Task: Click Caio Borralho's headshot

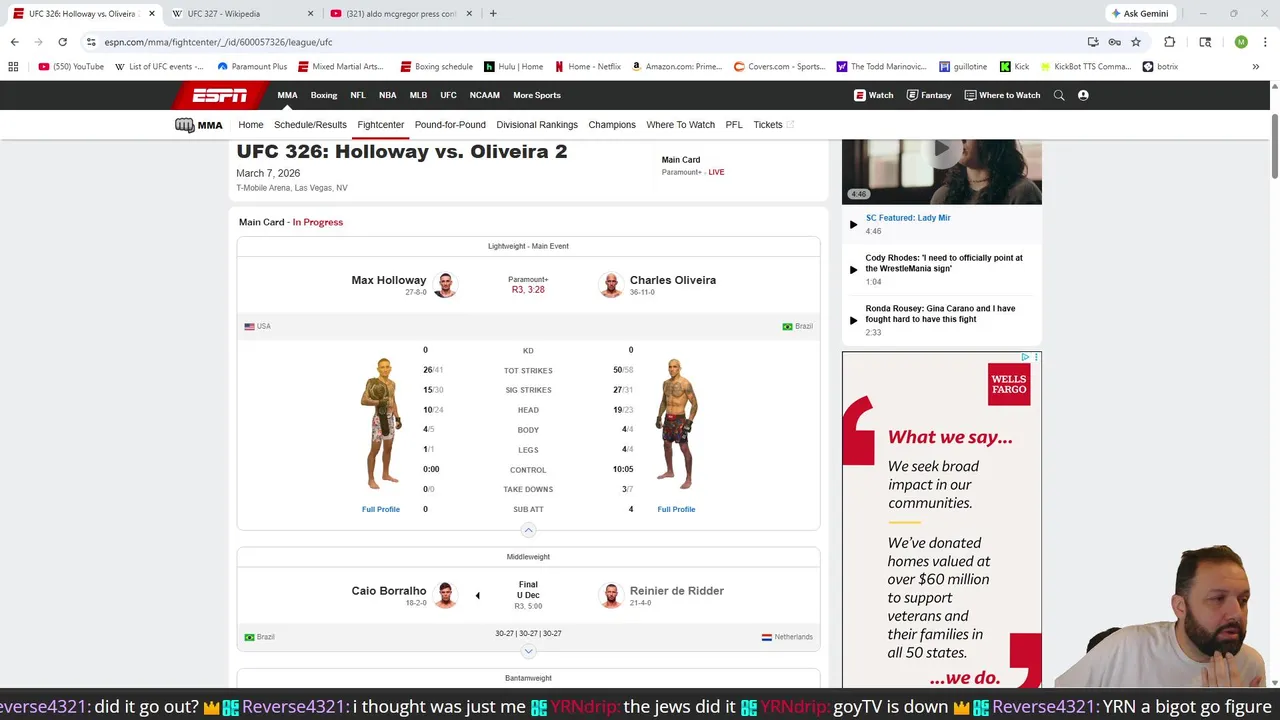Action: click(x=445, y=595)
